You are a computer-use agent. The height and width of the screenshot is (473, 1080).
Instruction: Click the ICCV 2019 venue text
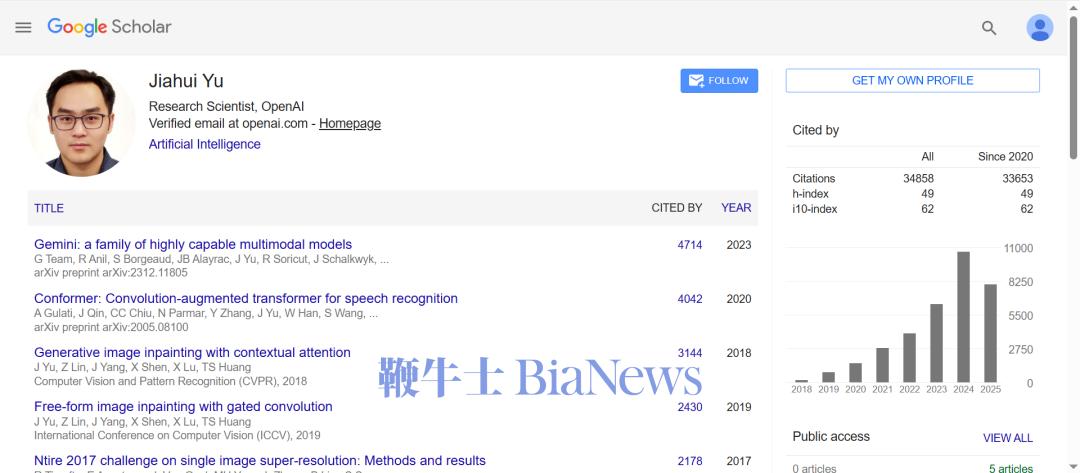point(177,435)
